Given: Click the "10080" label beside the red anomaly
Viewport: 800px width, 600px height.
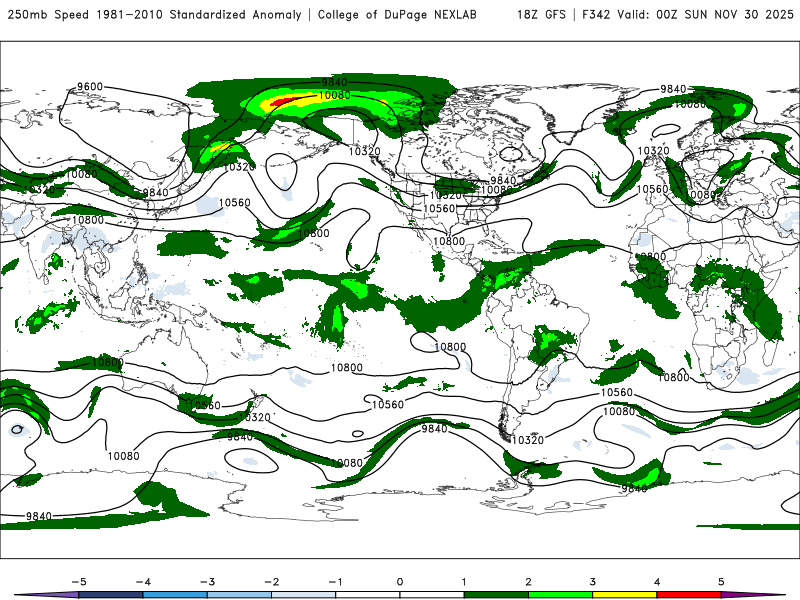Looking at the screenshot, I should tap(334, 95).
